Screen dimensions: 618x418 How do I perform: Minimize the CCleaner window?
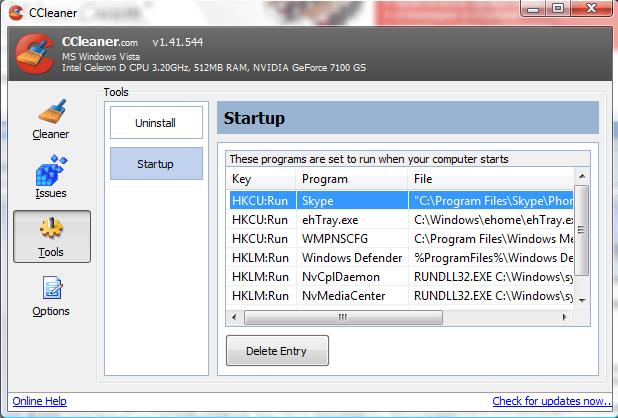point(533,8)
